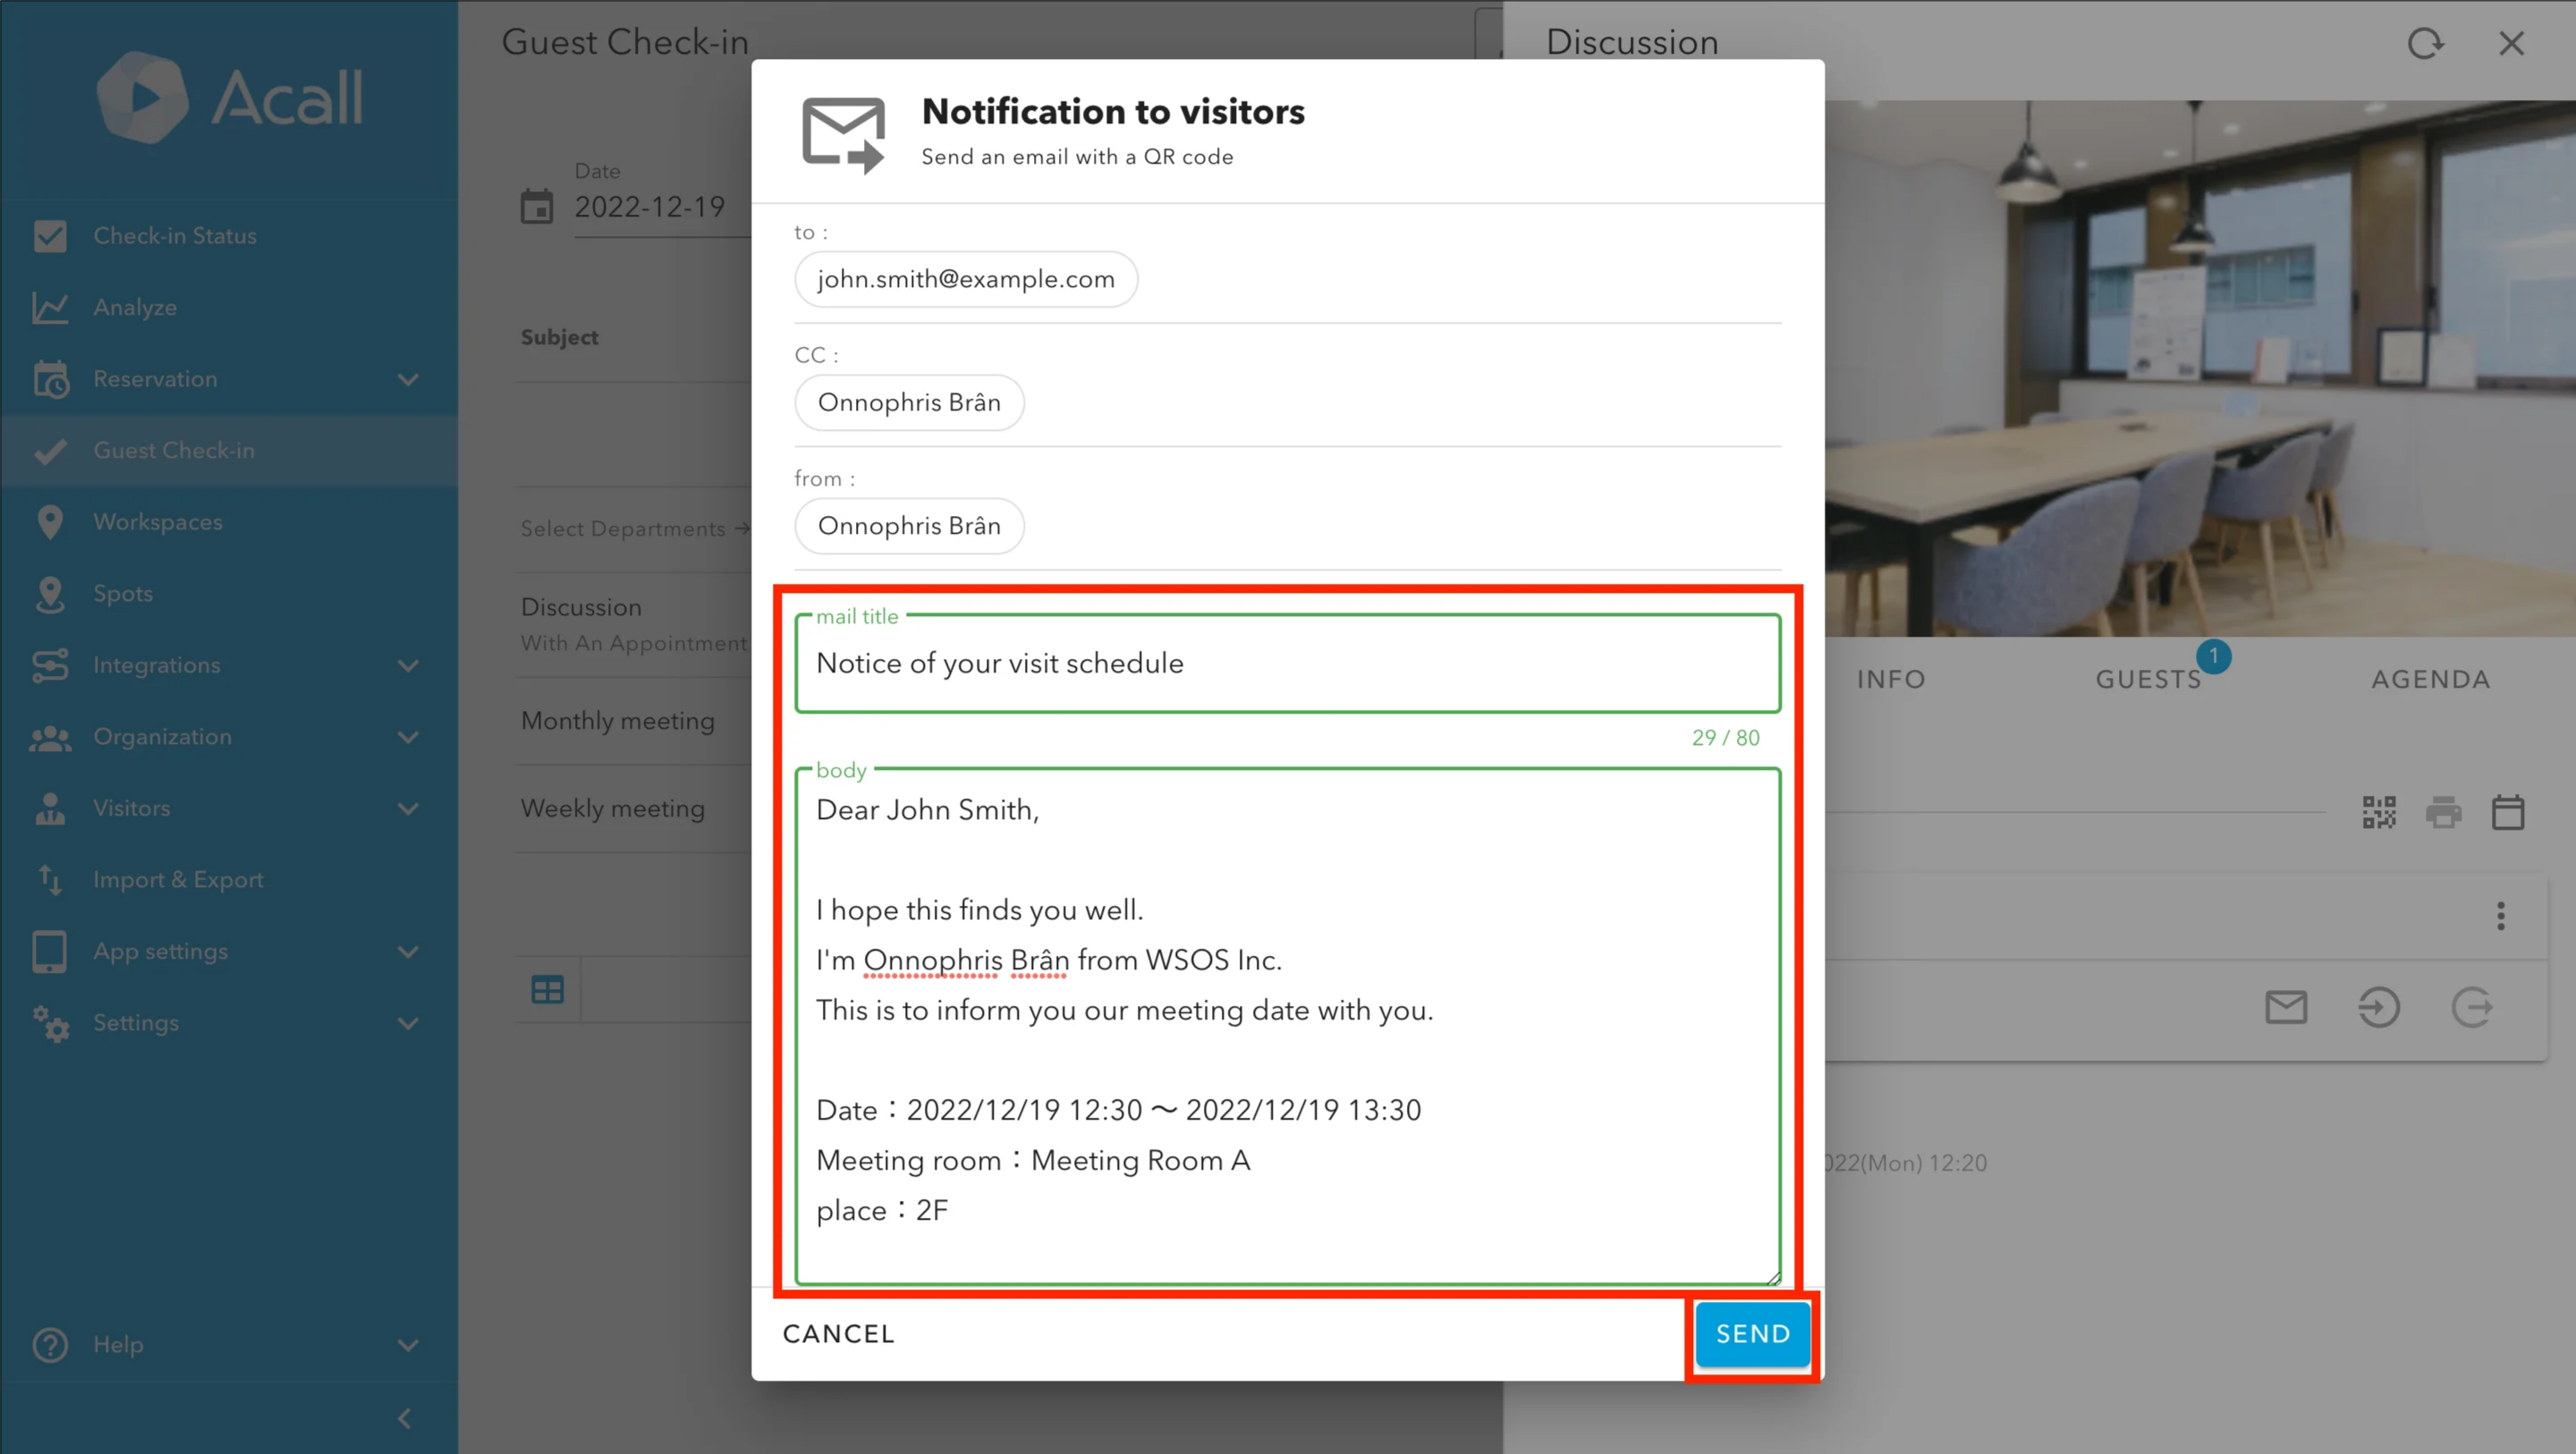Click the Organization people icon
The image size is (2576, 1454).
tap(50, 737)
